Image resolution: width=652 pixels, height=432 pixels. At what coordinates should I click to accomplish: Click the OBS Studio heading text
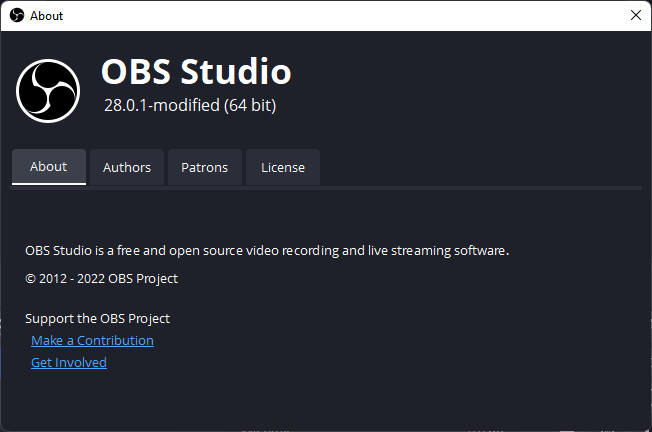coord(196,72)
